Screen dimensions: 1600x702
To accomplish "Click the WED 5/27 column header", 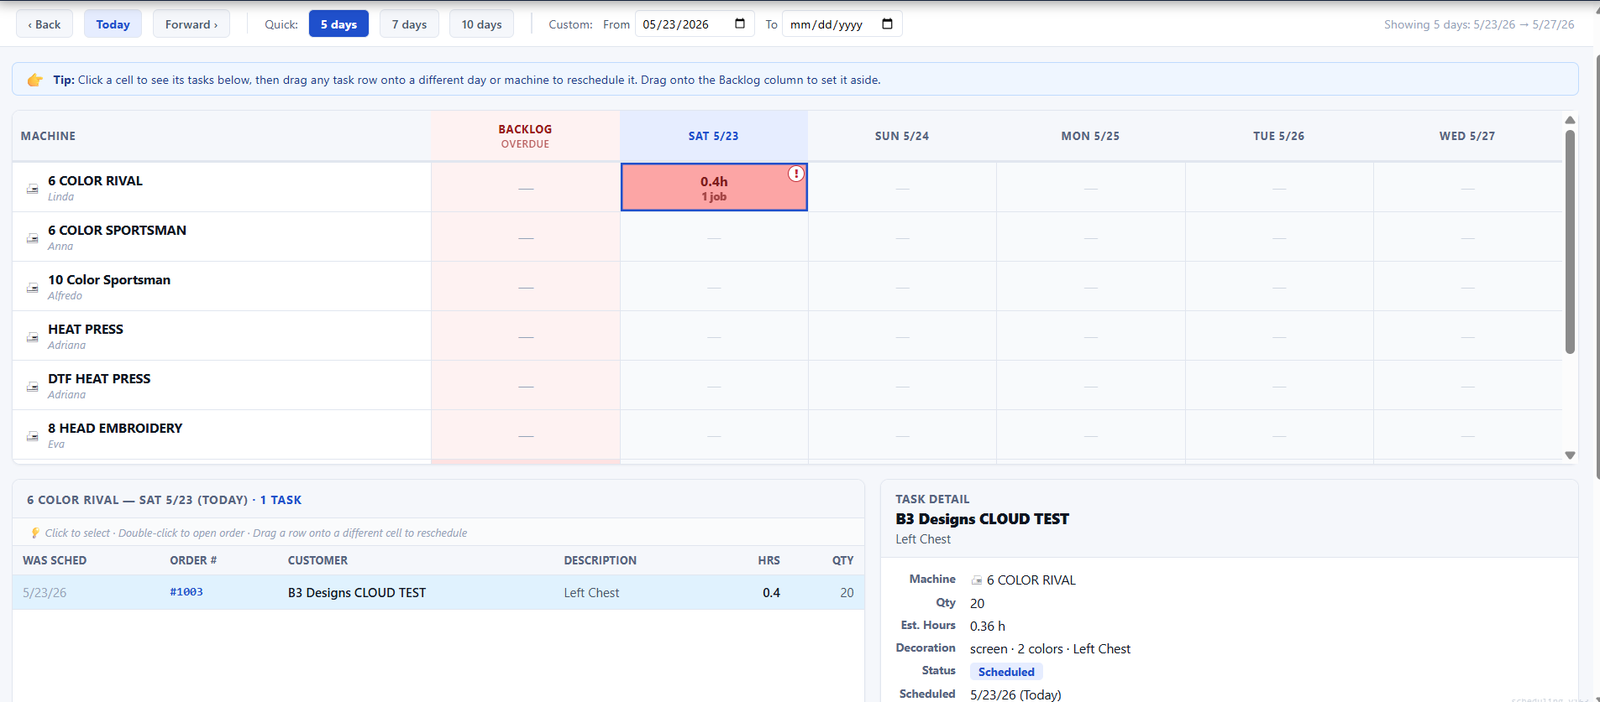I will pos(1467,136).
